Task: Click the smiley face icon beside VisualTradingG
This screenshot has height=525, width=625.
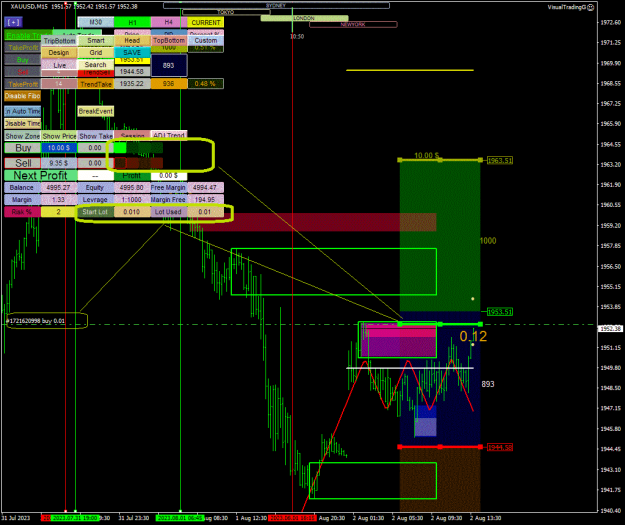Action: pos(591,7)
